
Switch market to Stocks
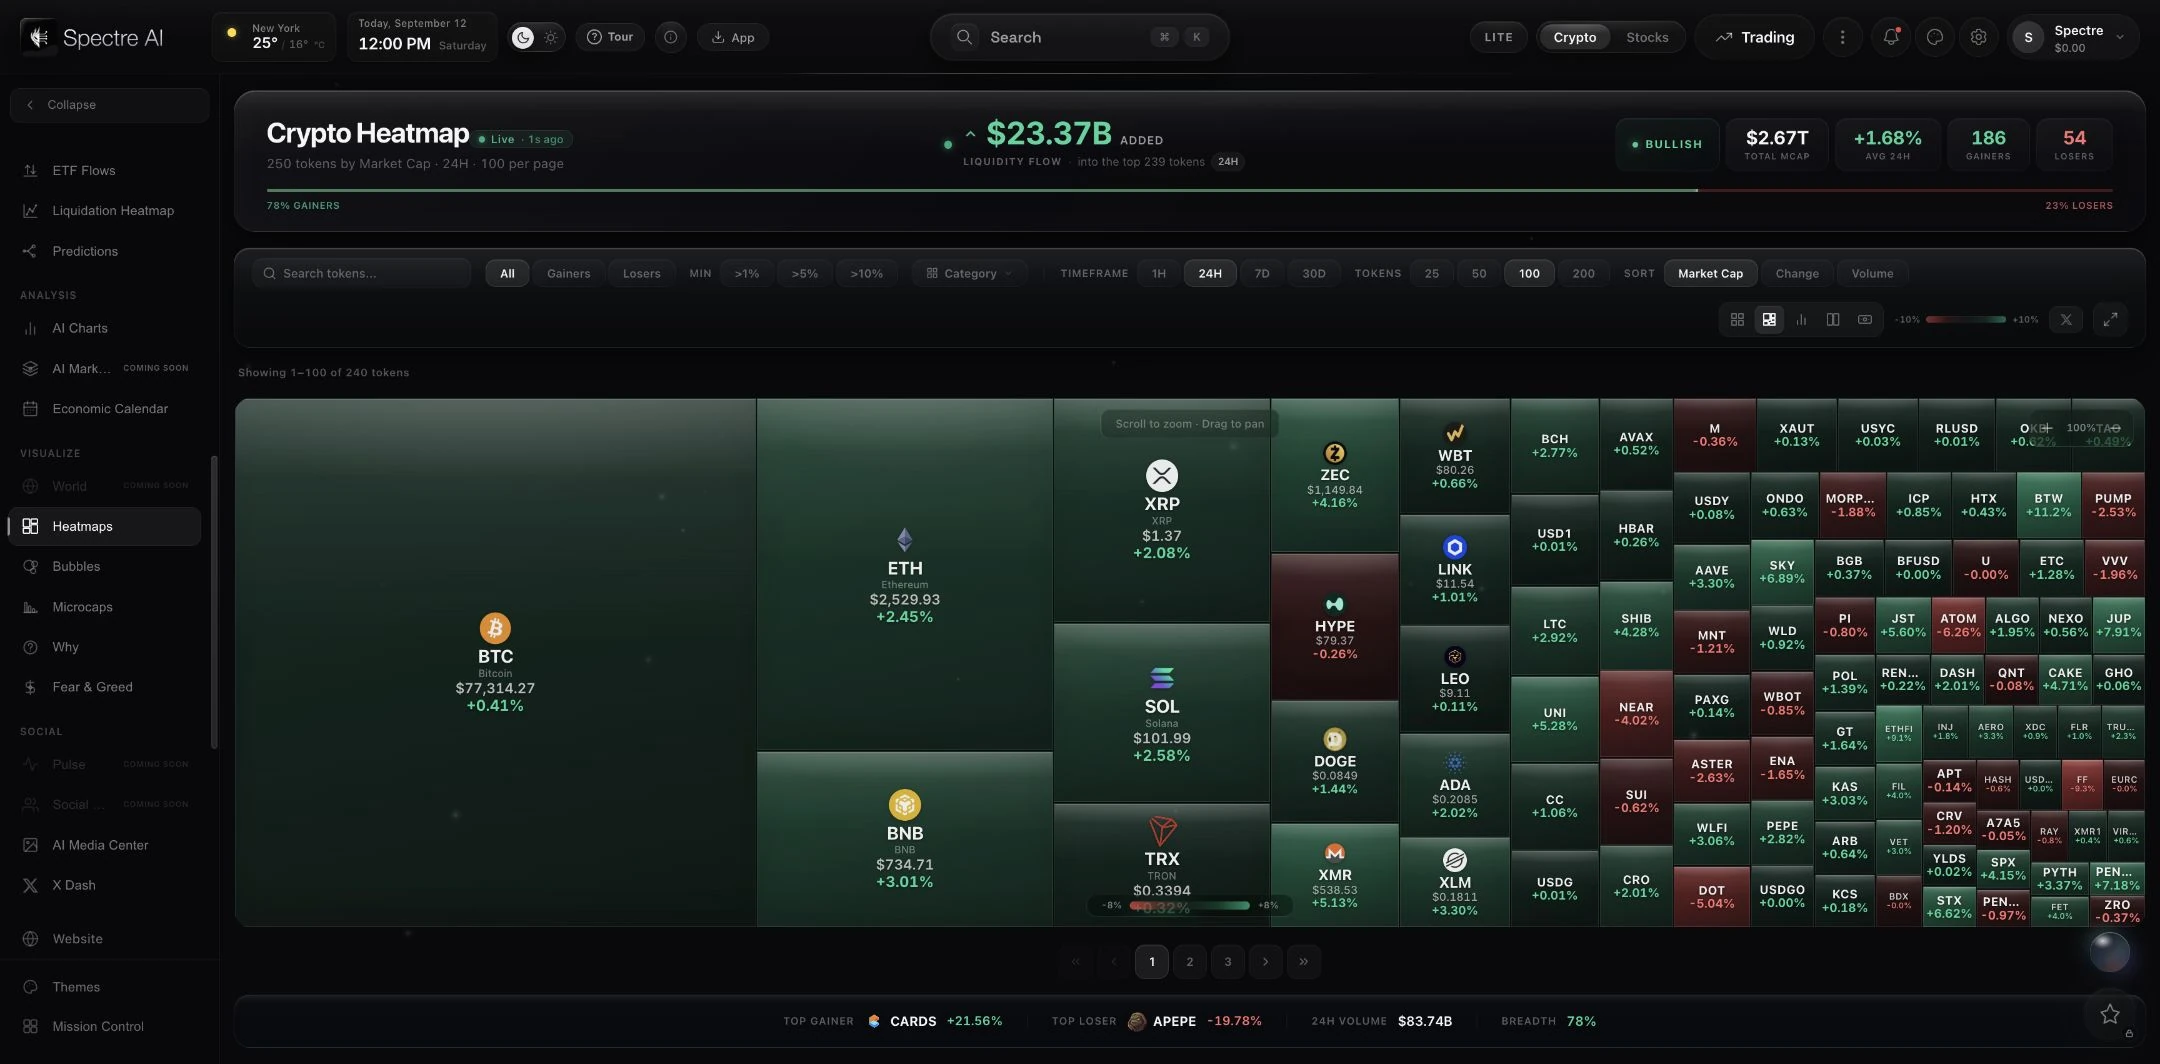1646,37
